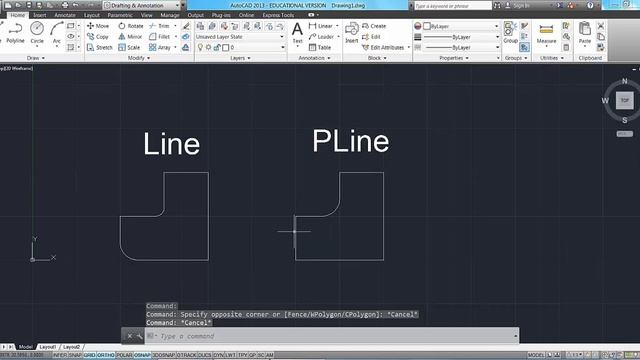The width and height of the screenshot is (640, 360).
Task: Activate the Fillet command
Action: coord(160,37)
